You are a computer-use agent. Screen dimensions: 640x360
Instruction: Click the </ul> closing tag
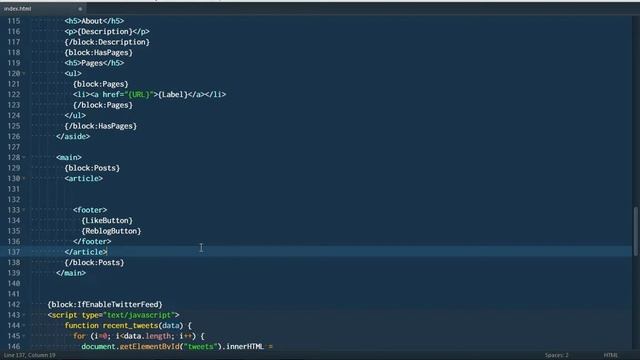pyautogui.click(x=75, y=116)
